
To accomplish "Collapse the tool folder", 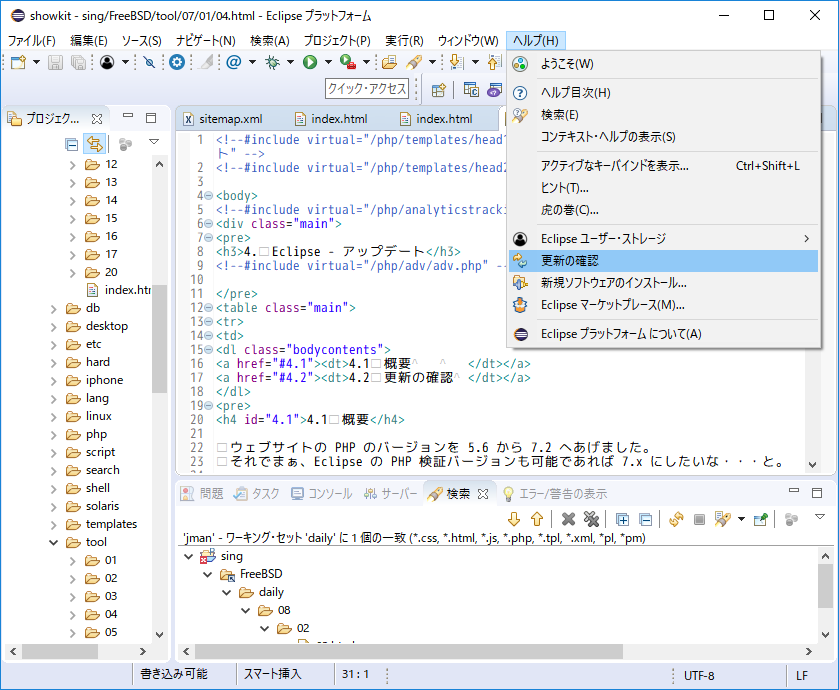I will pyautogui.click(x=54, y=542).
